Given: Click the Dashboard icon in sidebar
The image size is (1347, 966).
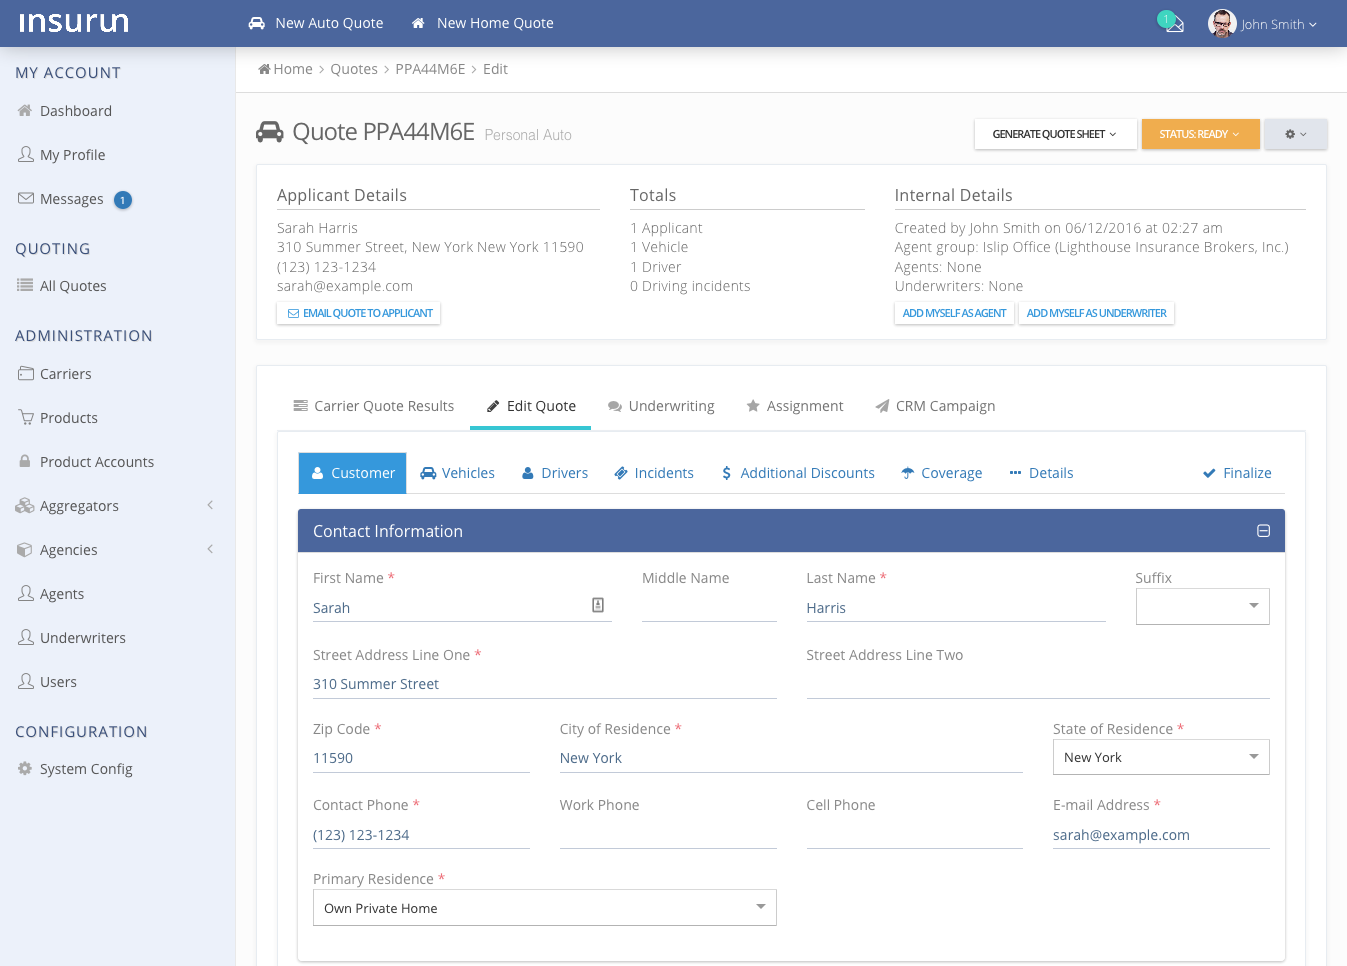Looking at the screenshot, I should tap(25, 110).
